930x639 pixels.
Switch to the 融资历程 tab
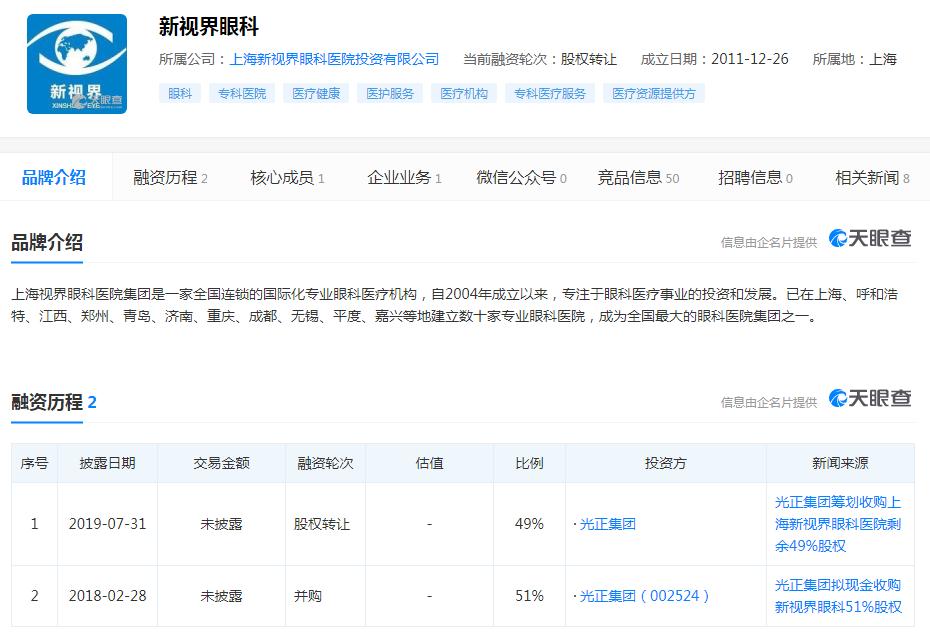point(170,177)
